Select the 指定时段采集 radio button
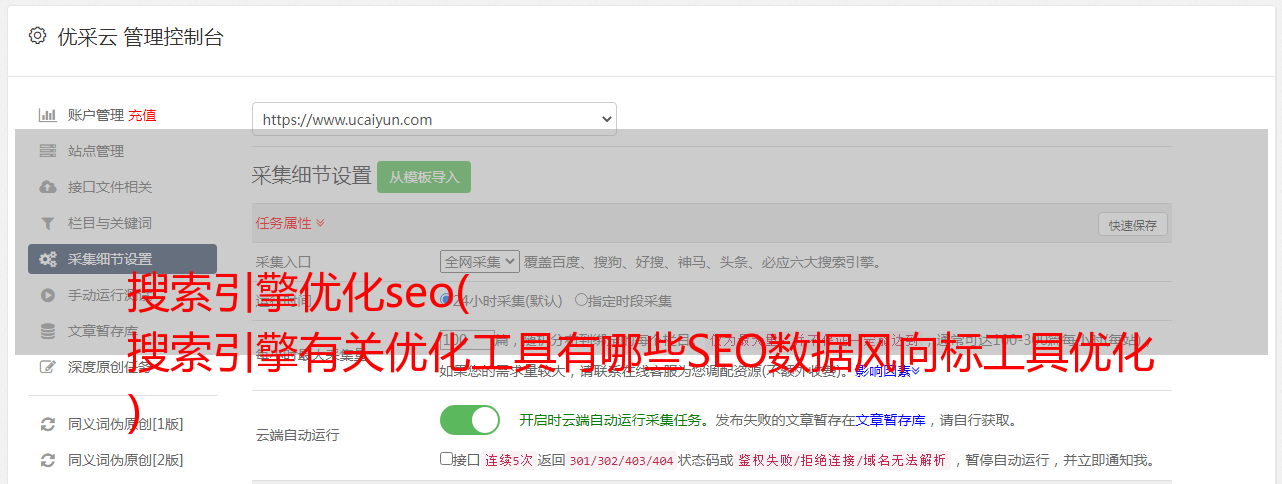1282x484 pixels. [581, 300]
